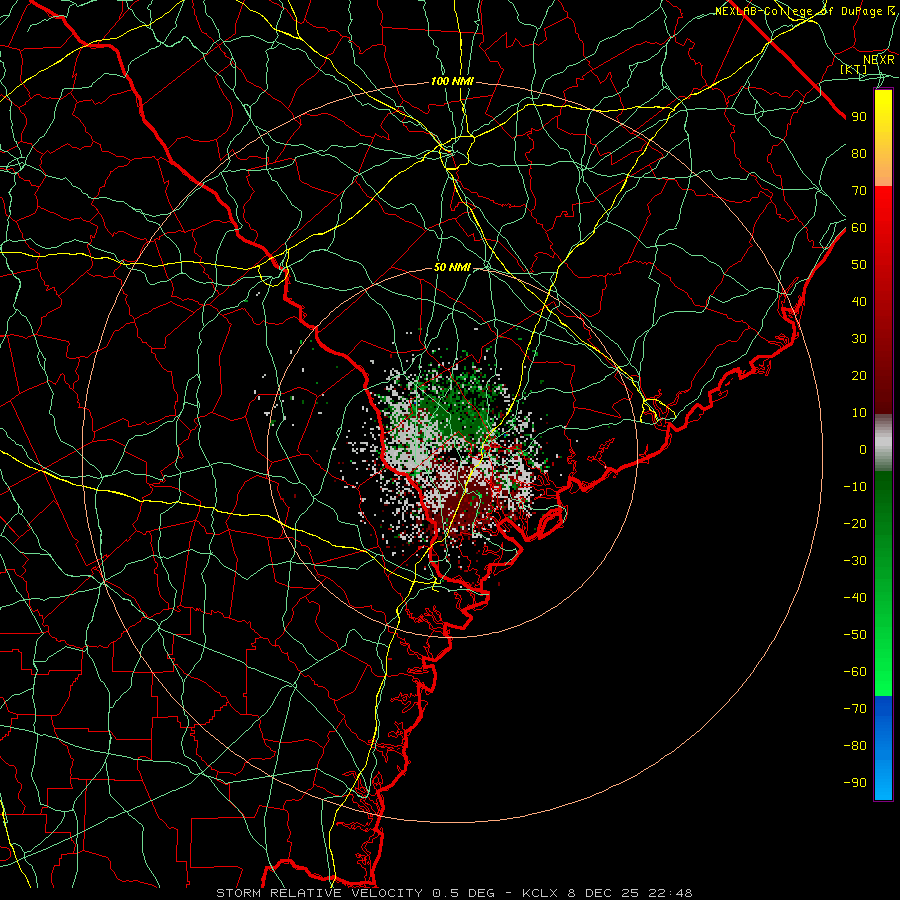Image resolution: width=900 pixels, height=900 pixels.
Task: Select the 80 value on the velocity scale
Action: click(x=859, y=154)
